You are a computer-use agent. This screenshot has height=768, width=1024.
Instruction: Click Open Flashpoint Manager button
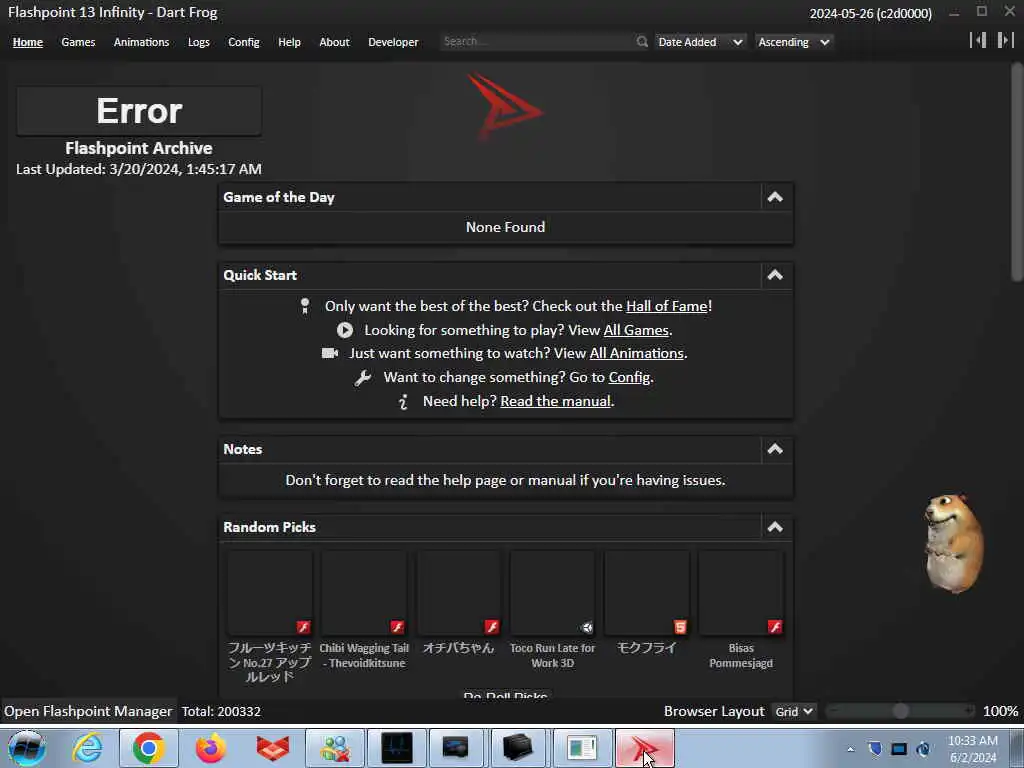(88, 711)
